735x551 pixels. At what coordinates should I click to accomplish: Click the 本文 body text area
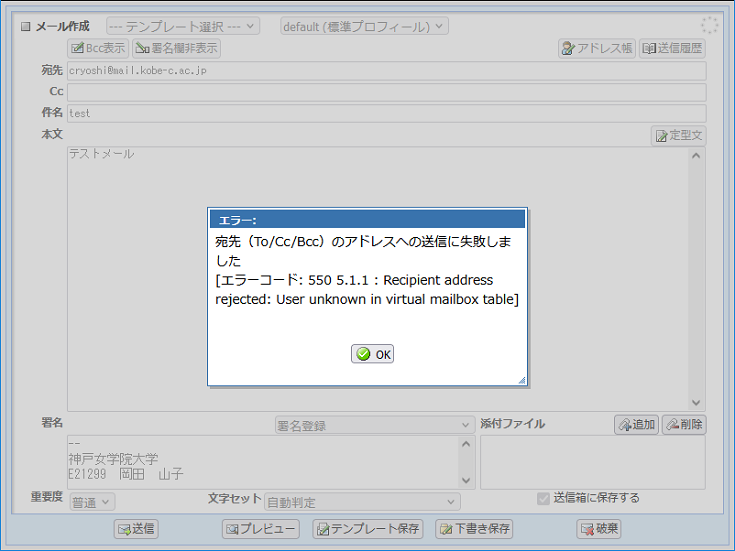point(378,279)
